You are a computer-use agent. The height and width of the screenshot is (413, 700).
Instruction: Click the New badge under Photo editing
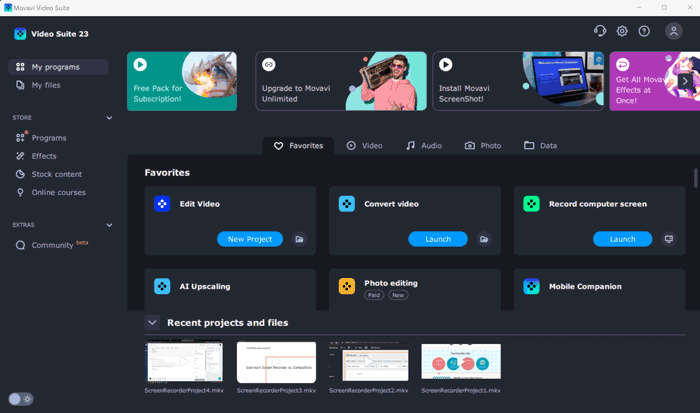coord(398,295)
